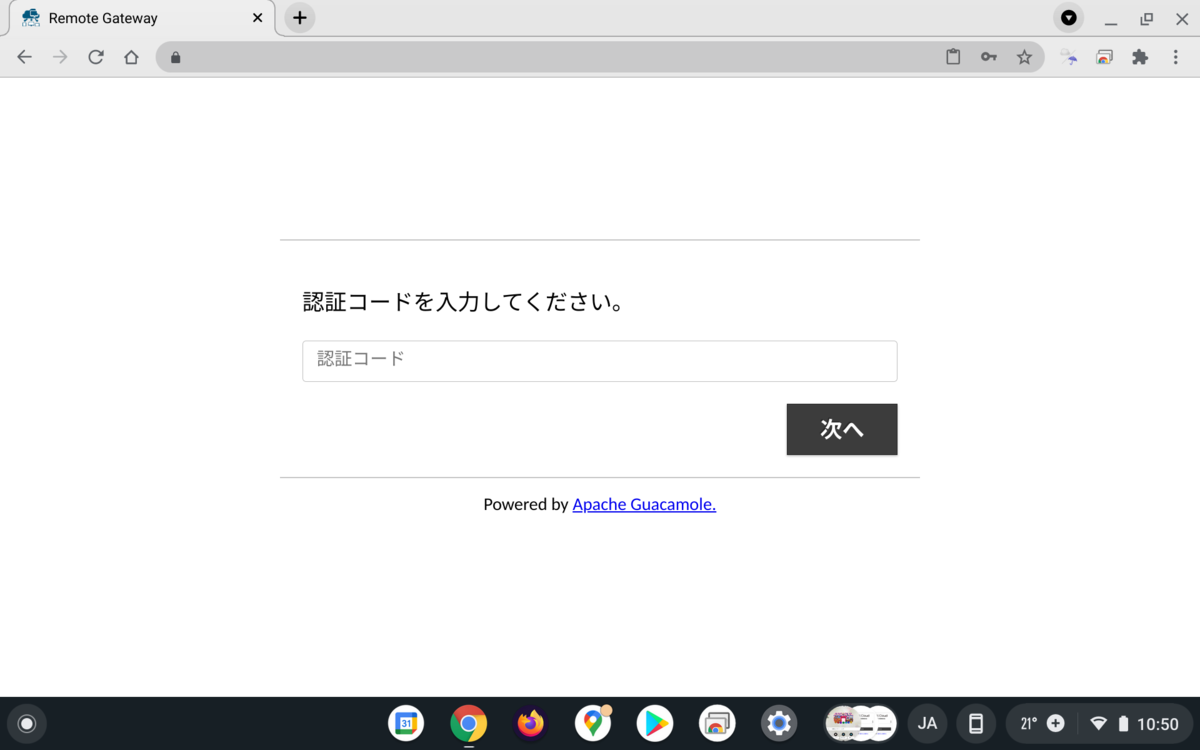Click the 次へ button
This screenshot has height=750, width=1200.
[x=842, y=429]
